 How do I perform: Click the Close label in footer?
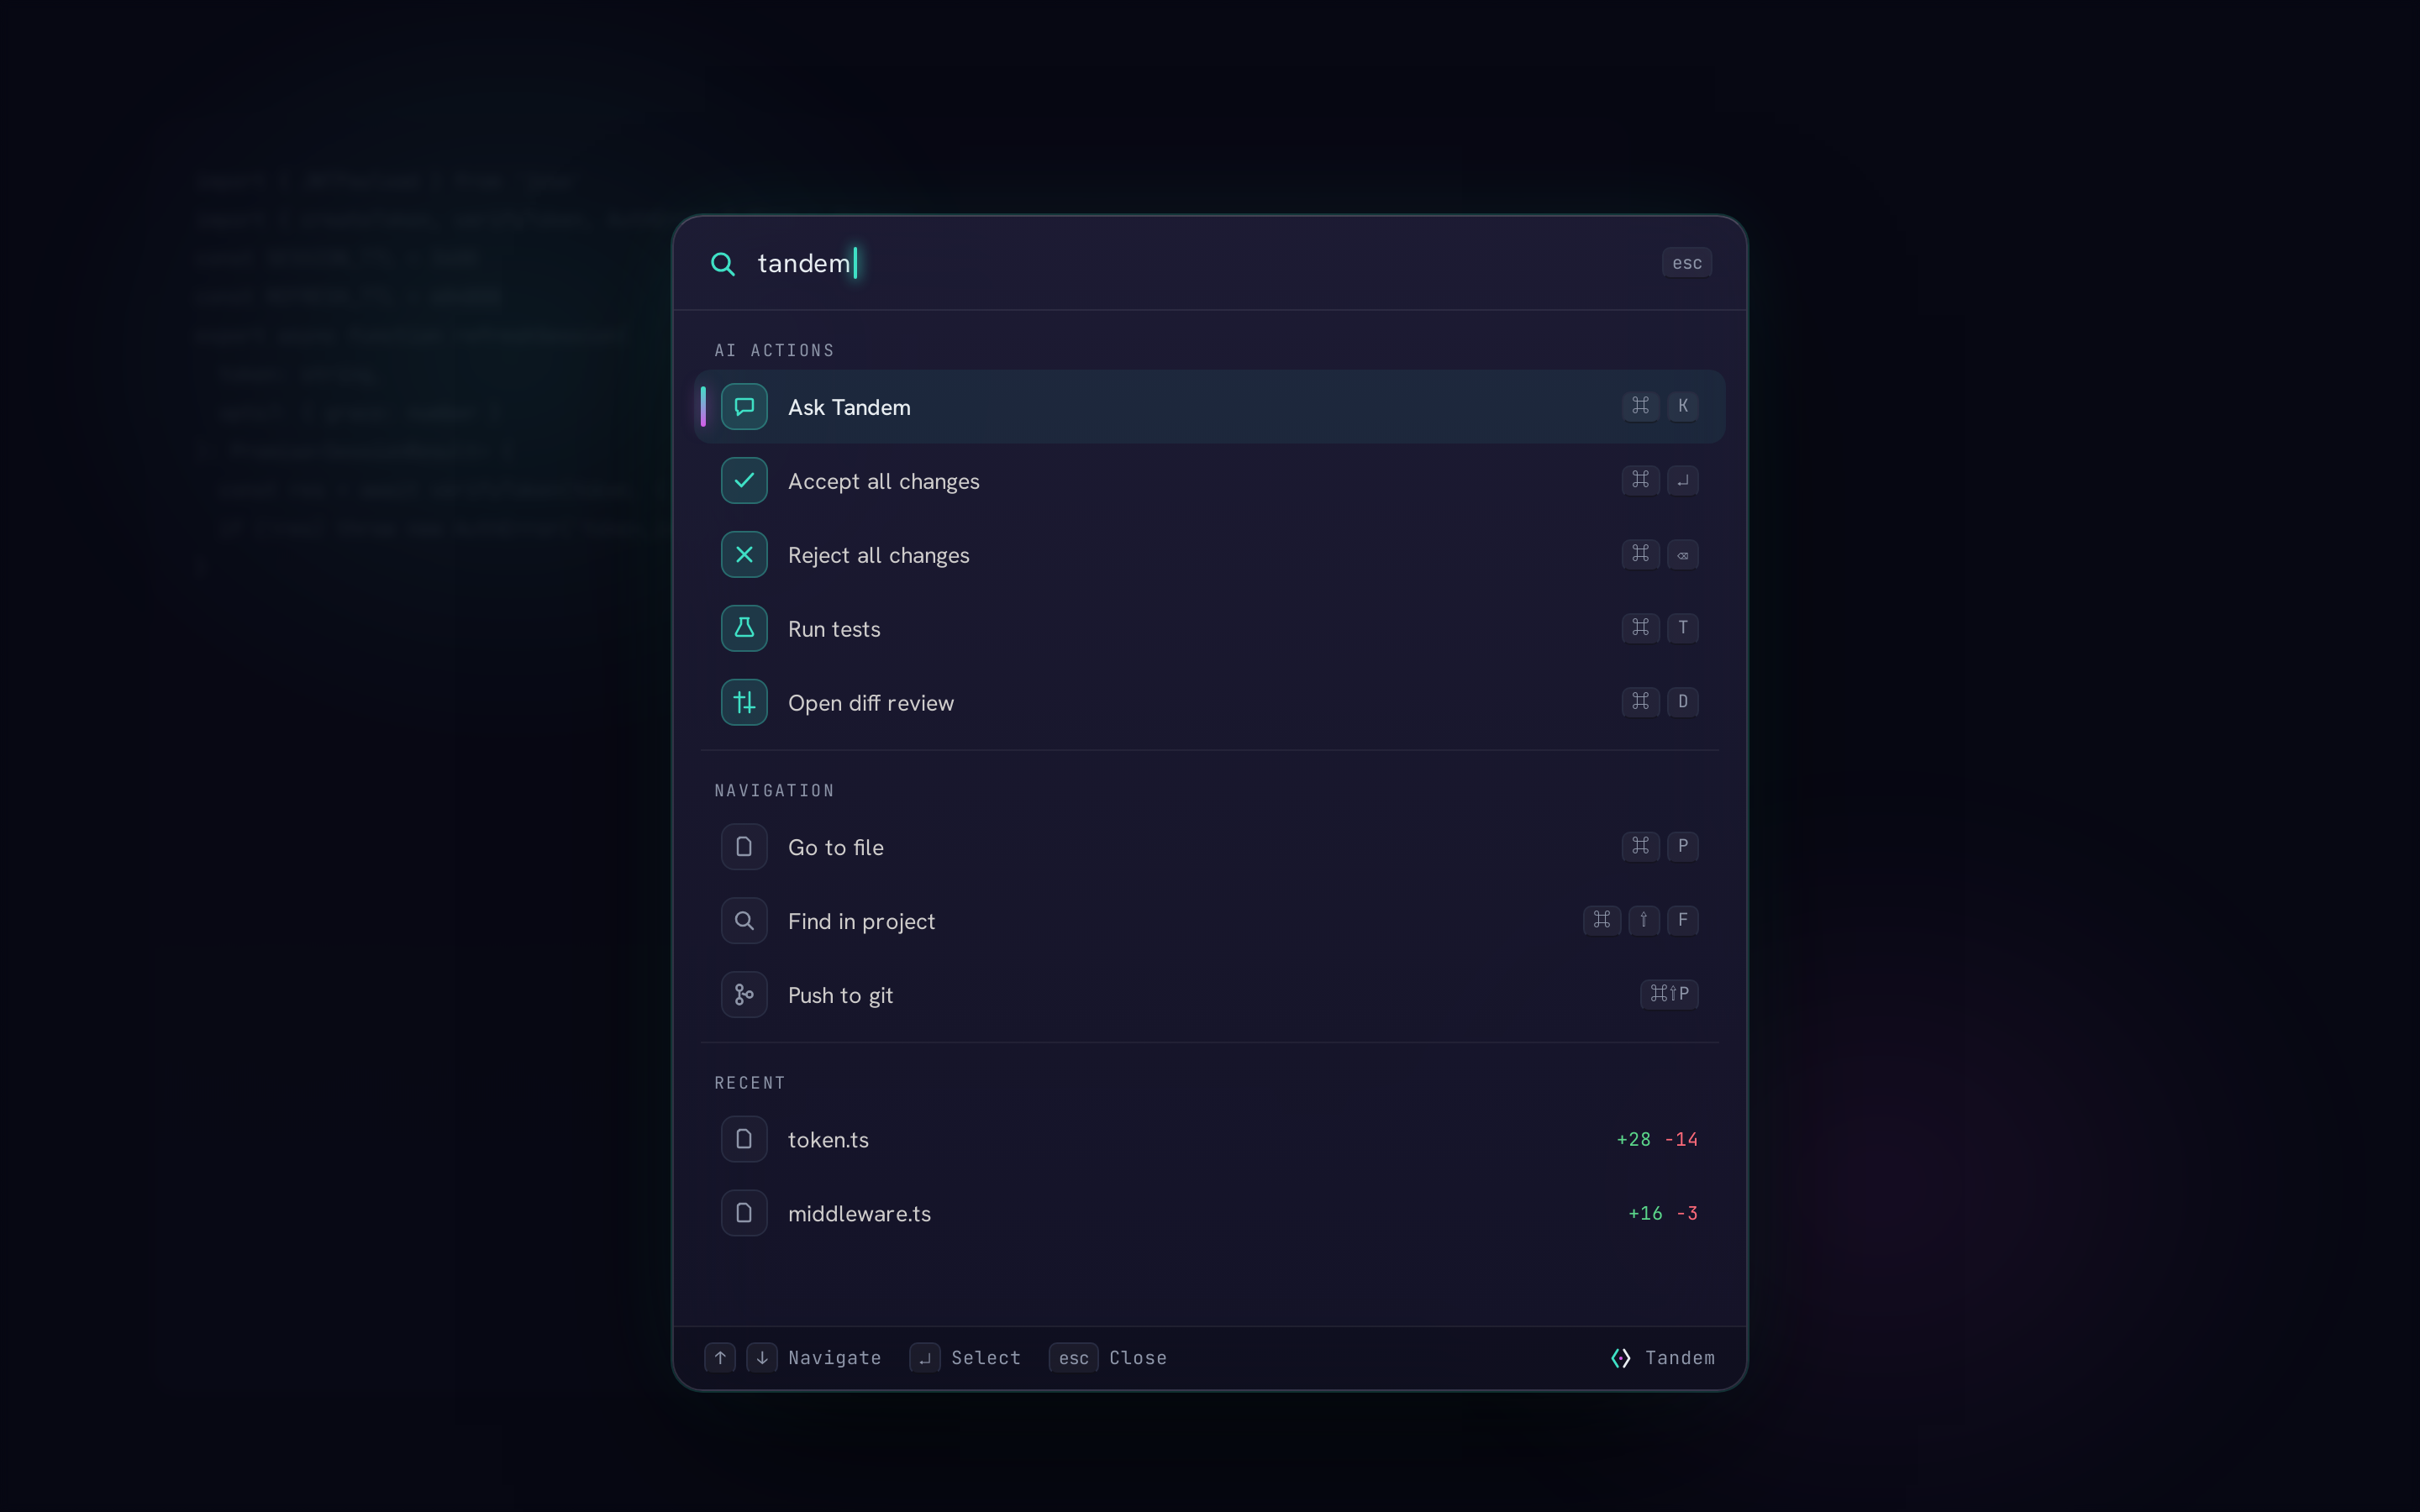(1138, 1358)
